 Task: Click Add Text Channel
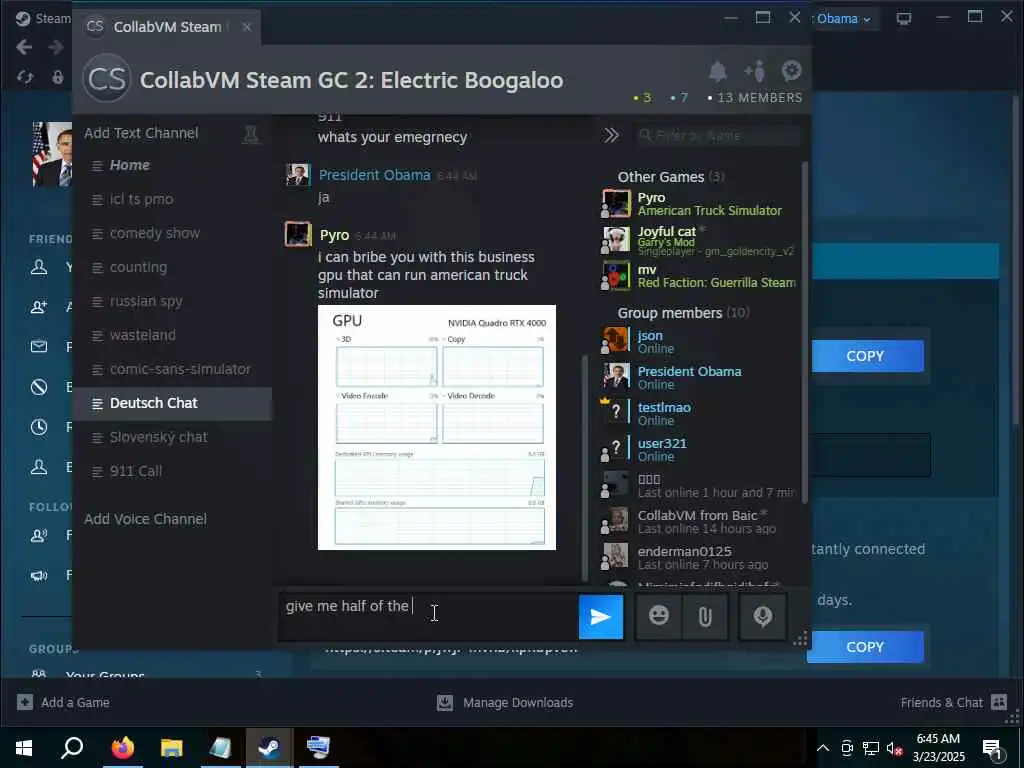pos(141,133)
